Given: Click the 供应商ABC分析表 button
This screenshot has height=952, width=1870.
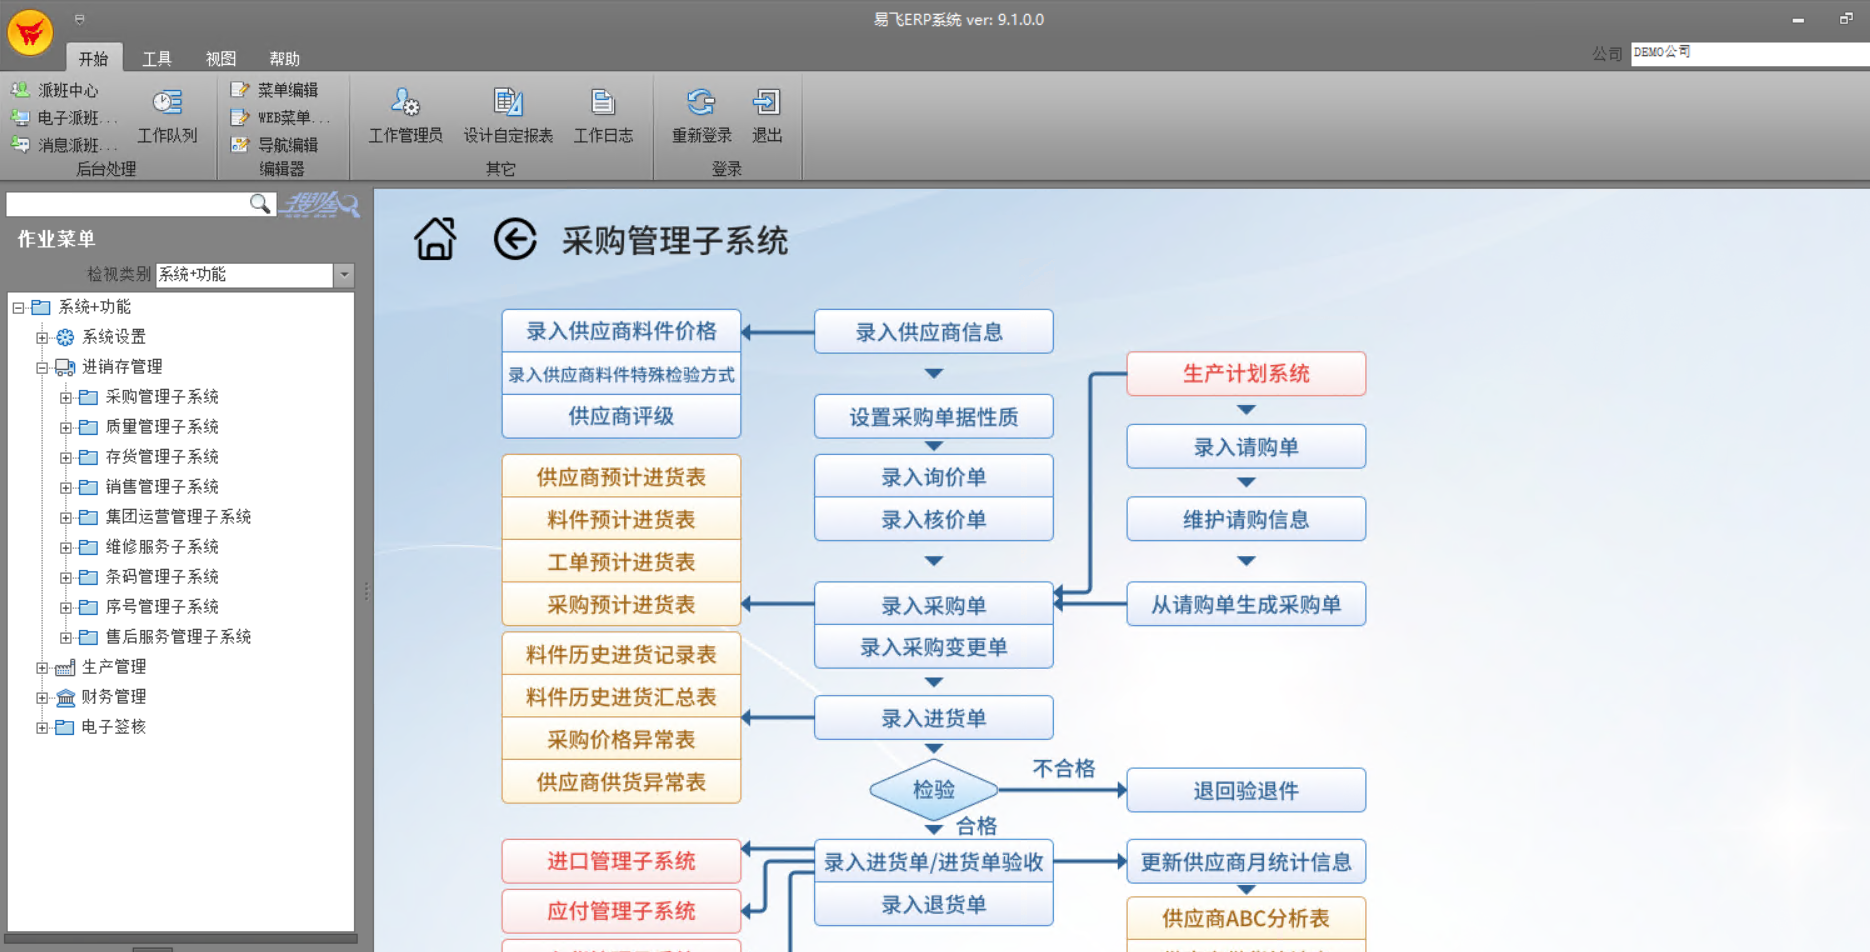Looking at the screenshot, I should coord(1246,918).
